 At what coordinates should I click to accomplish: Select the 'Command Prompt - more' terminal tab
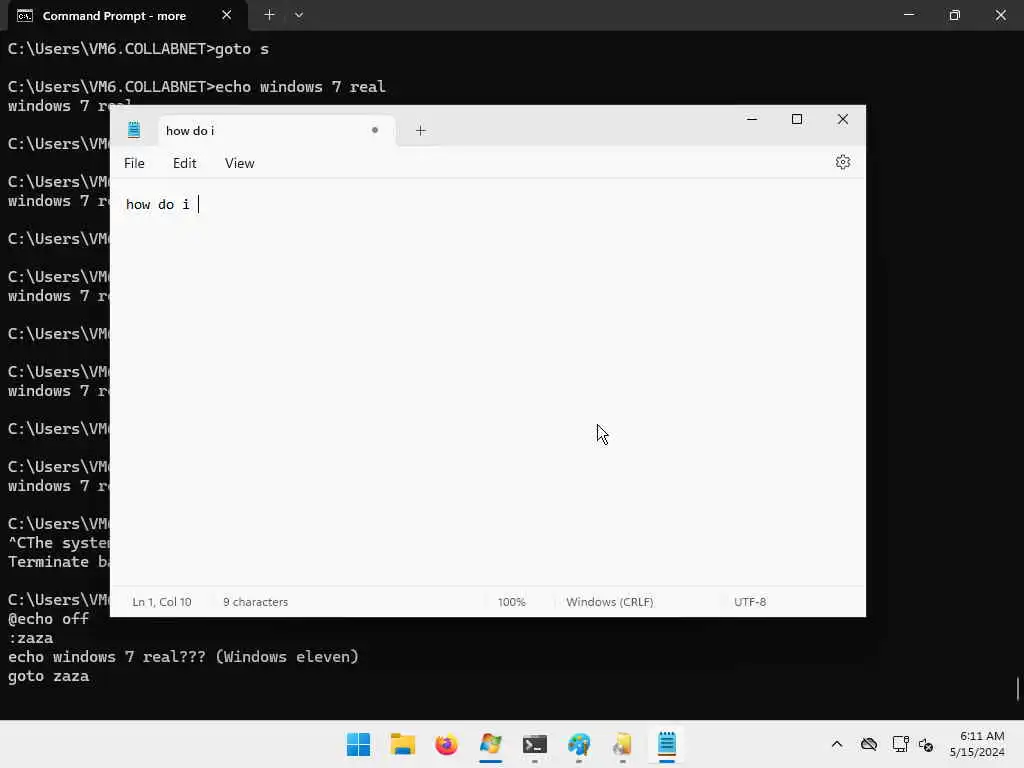pyautogui.click(x=127, y=16)
